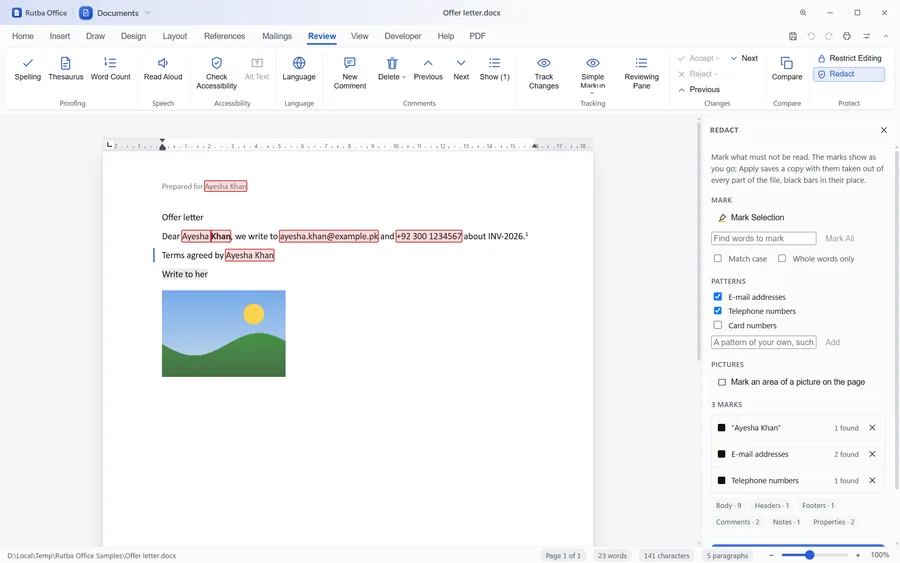
Task: Run Check Accessibility
Action: click(x=216, y=73)
